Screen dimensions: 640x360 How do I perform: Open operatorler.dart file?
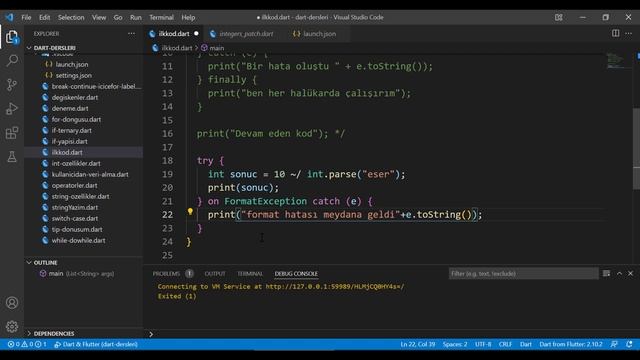pyautogui.click(x=74, y=185)
